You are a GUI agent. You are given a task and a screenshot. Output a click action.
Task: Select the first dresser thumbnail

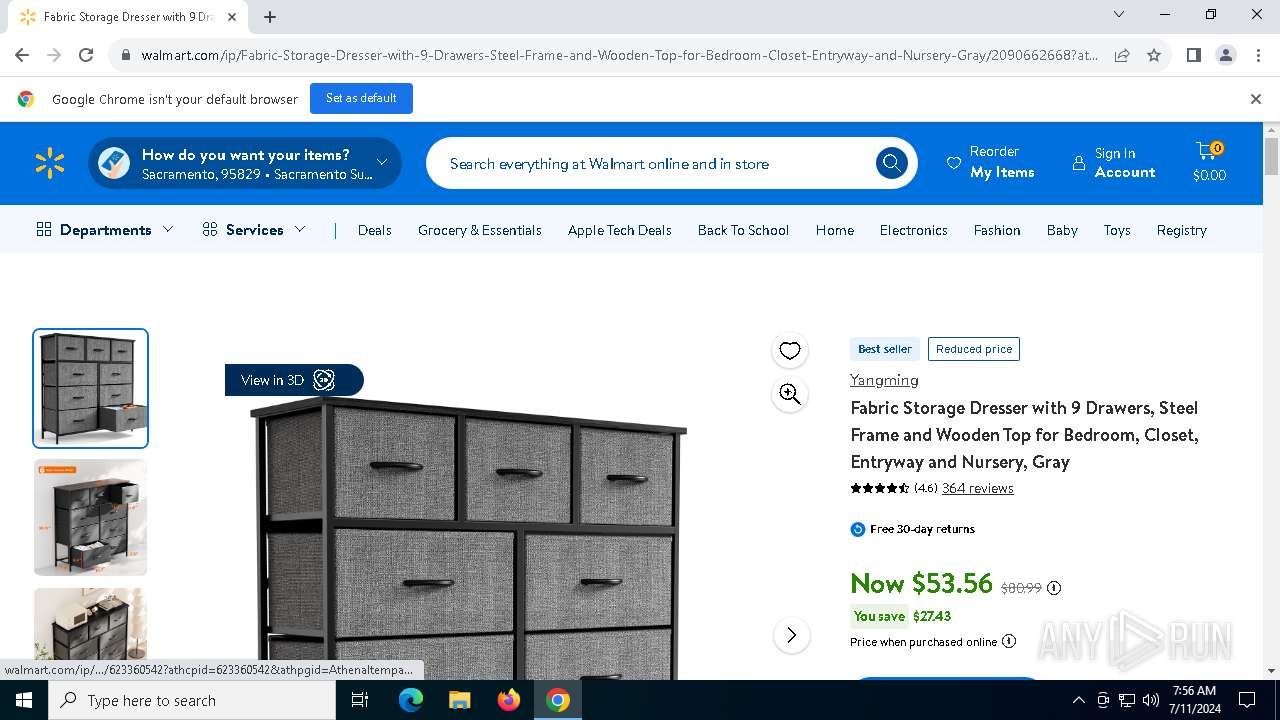click(91, 388)
